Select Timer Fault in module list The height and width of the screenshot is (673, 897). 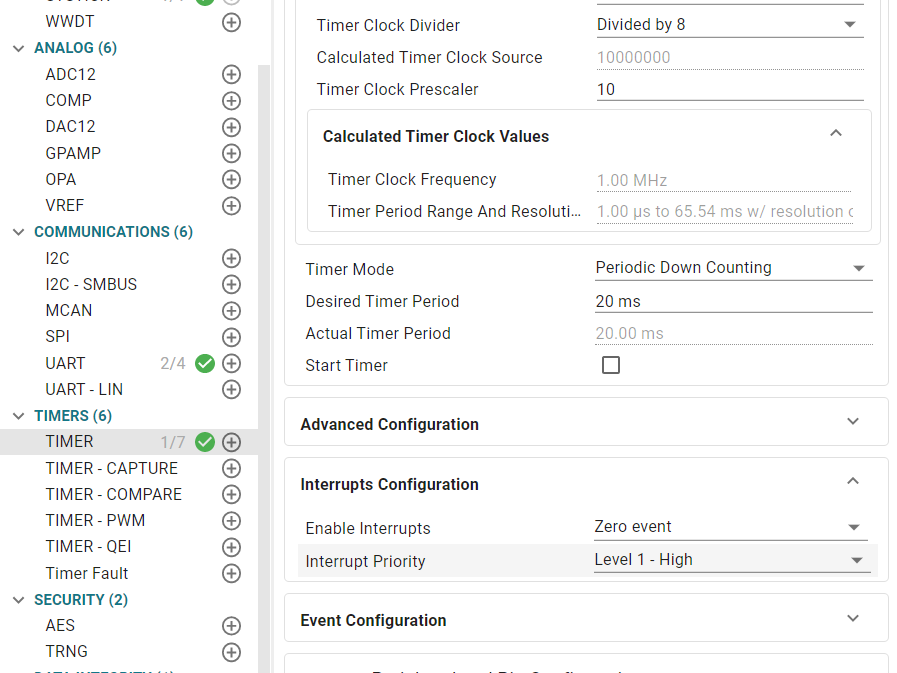tap(86, 573)
